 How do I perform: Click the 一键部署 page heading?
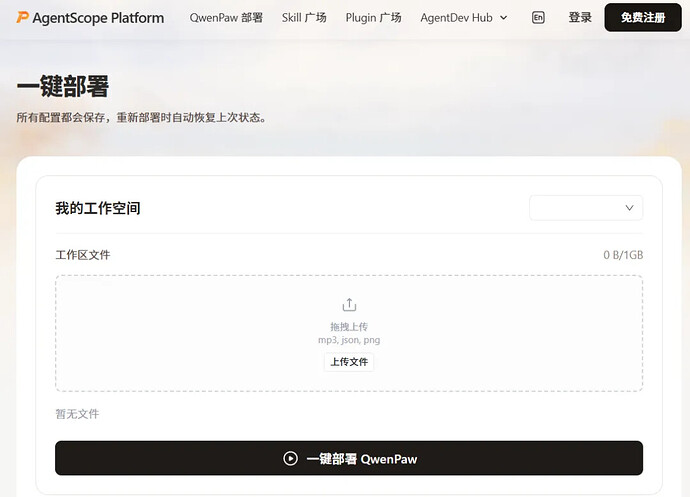(62, 86)
